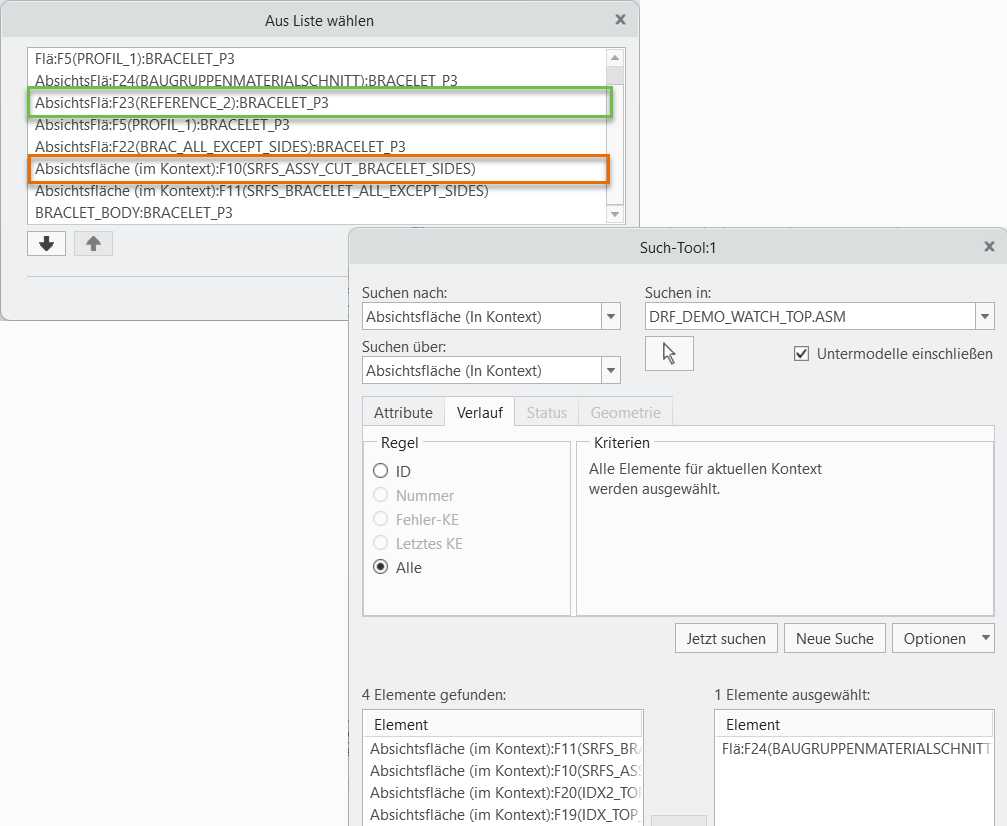Viewport: 1007px width, 826px height.
Task: Click Element header of found list
Action: (503, 725)
